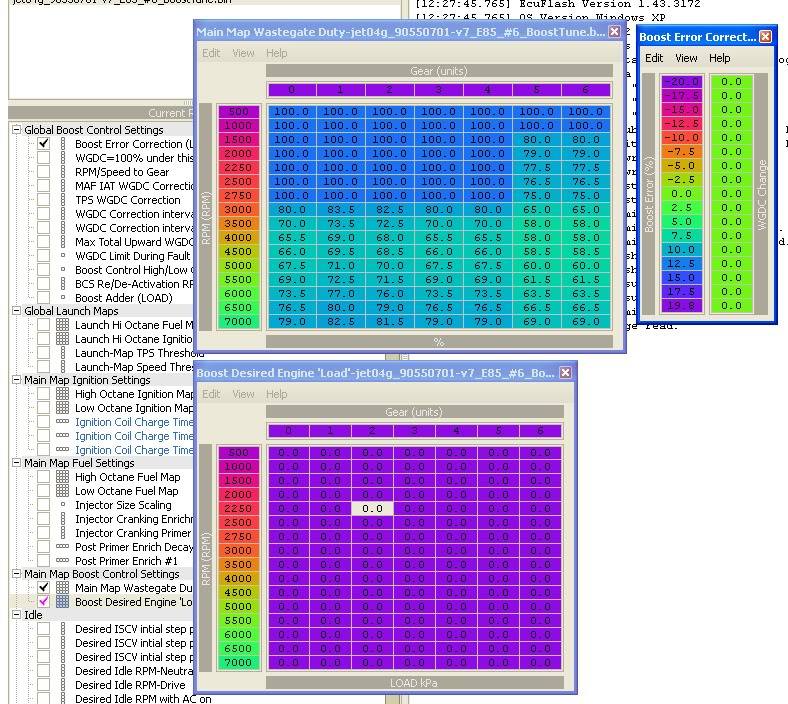Collapse Main Map Ignition Settings group
This screenshot has width=788, height=704.
tap(17, 380)
